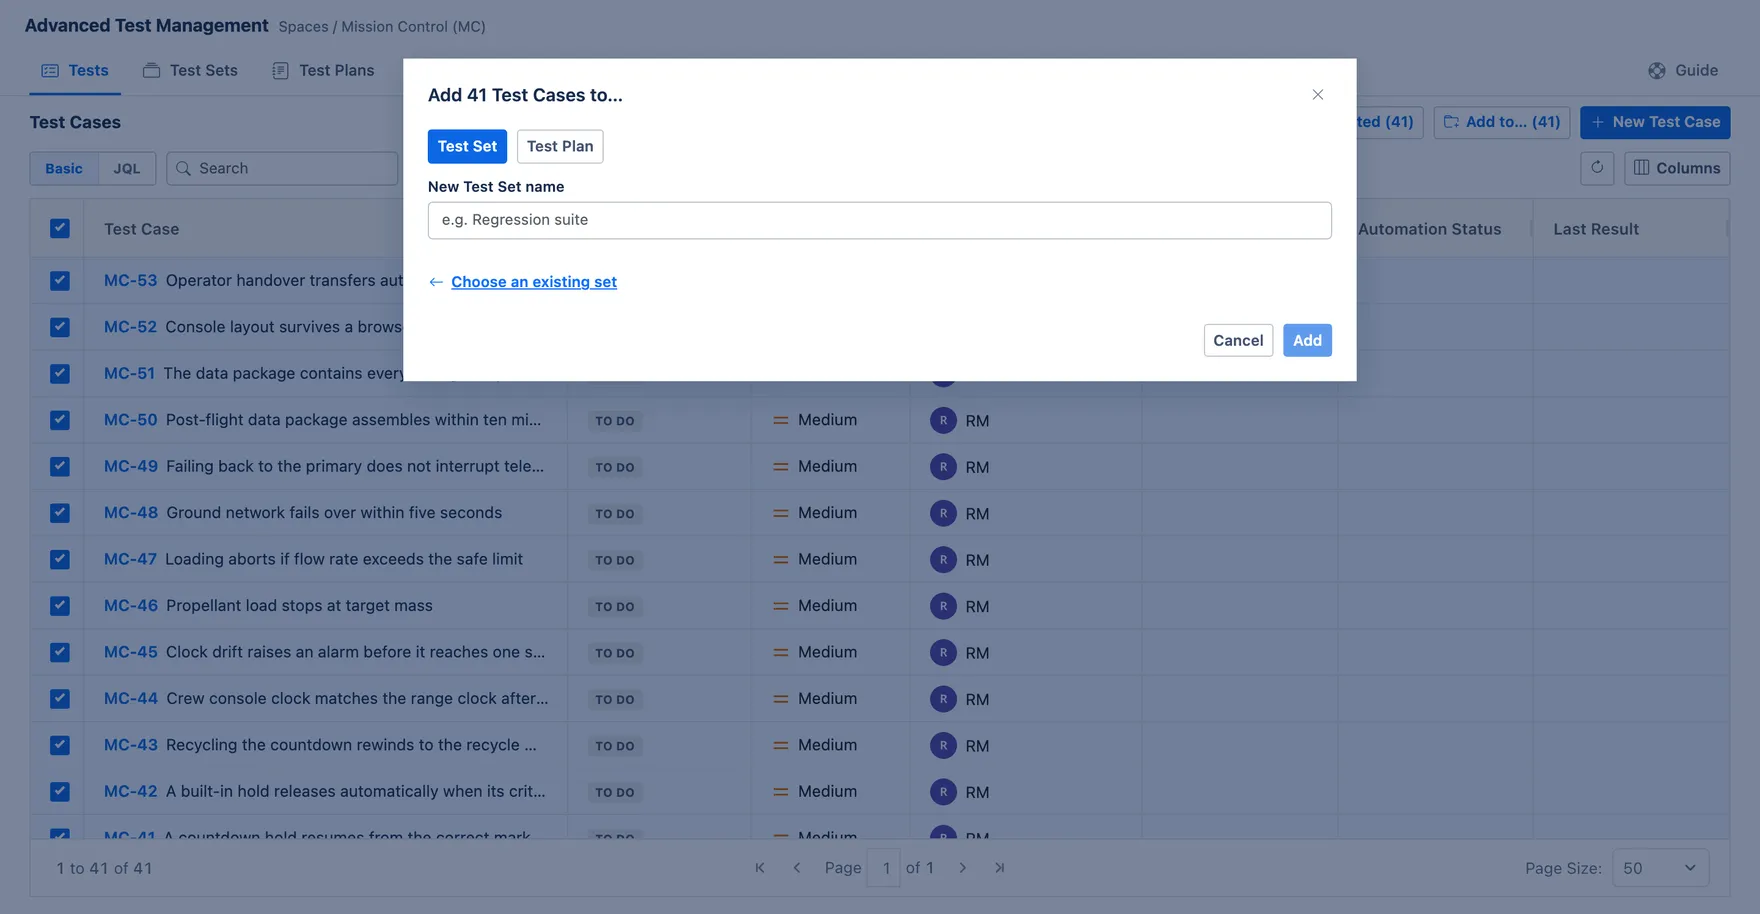This screenshot has width=1760, height=914.
Task: Go to first page icon
Action: click(760, 868)
